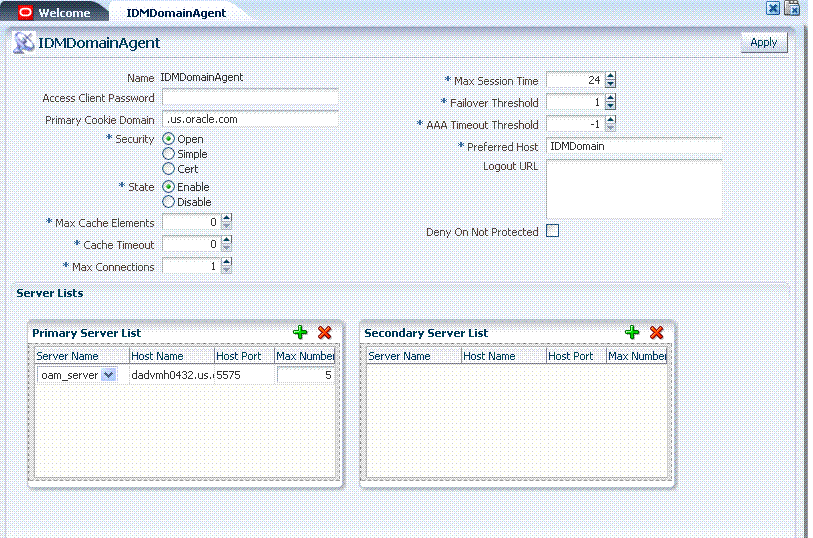Tick the Deny On Not Protected checkbox
Viewport: 813px width, 538px height.
point(553,231)
